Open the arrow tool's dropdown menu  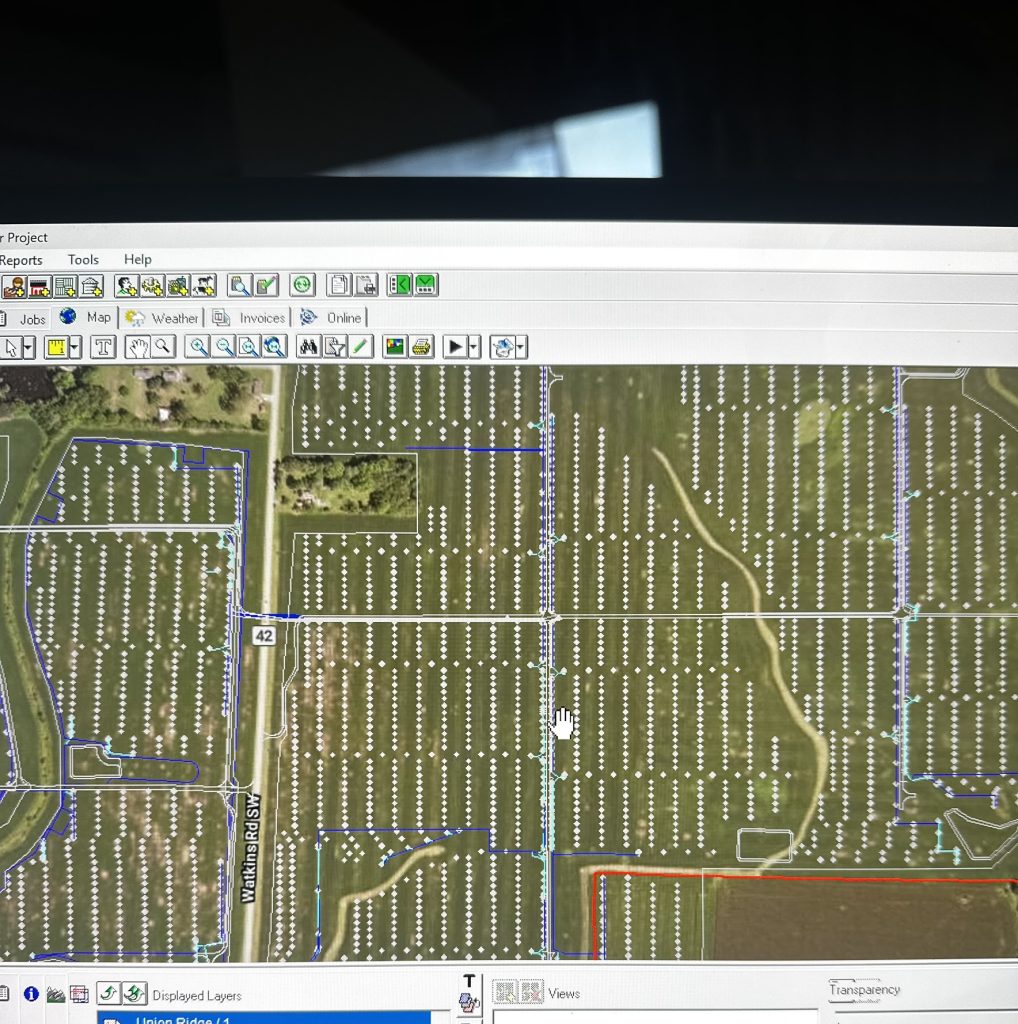click(28, 347)
